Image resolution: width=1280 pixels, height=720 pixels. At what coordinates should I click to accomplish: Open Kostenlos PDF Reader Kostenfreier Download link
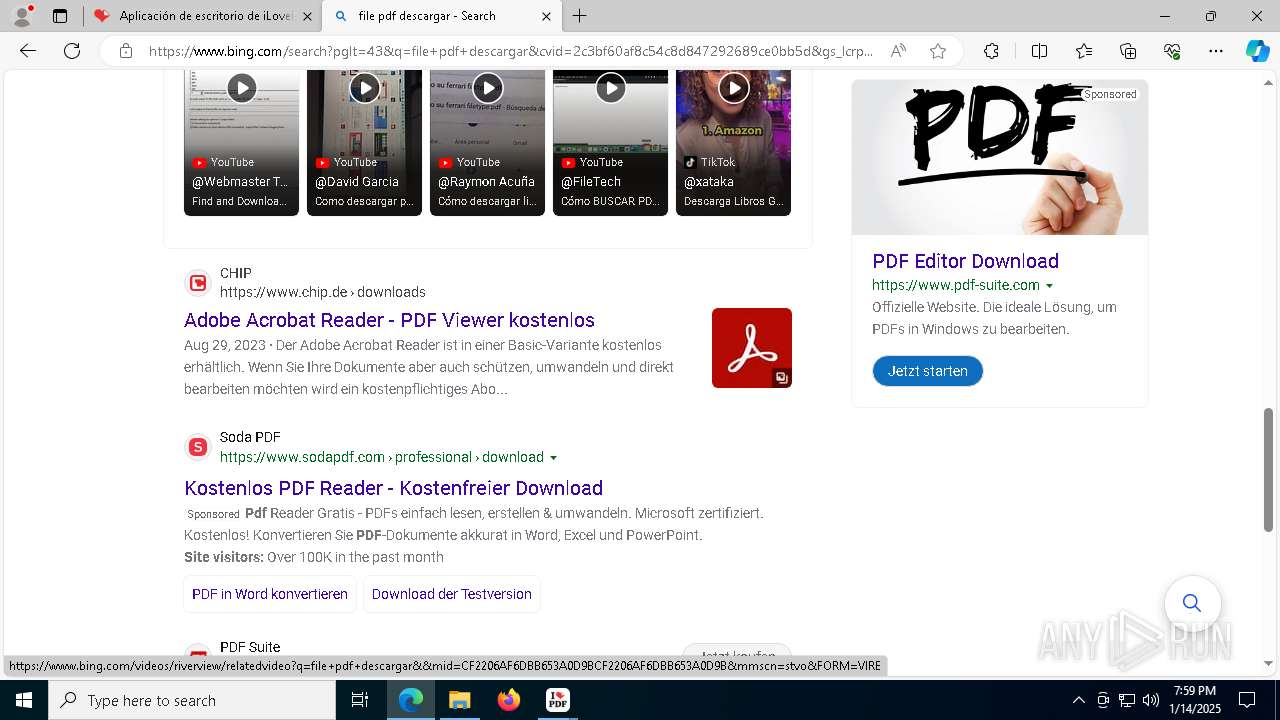point(393,488)
